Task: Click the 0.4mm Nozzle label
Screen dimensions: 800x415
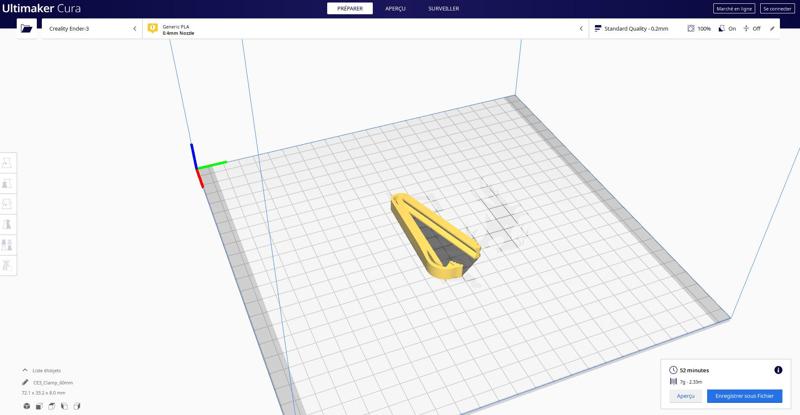Action: pos(178,33)
